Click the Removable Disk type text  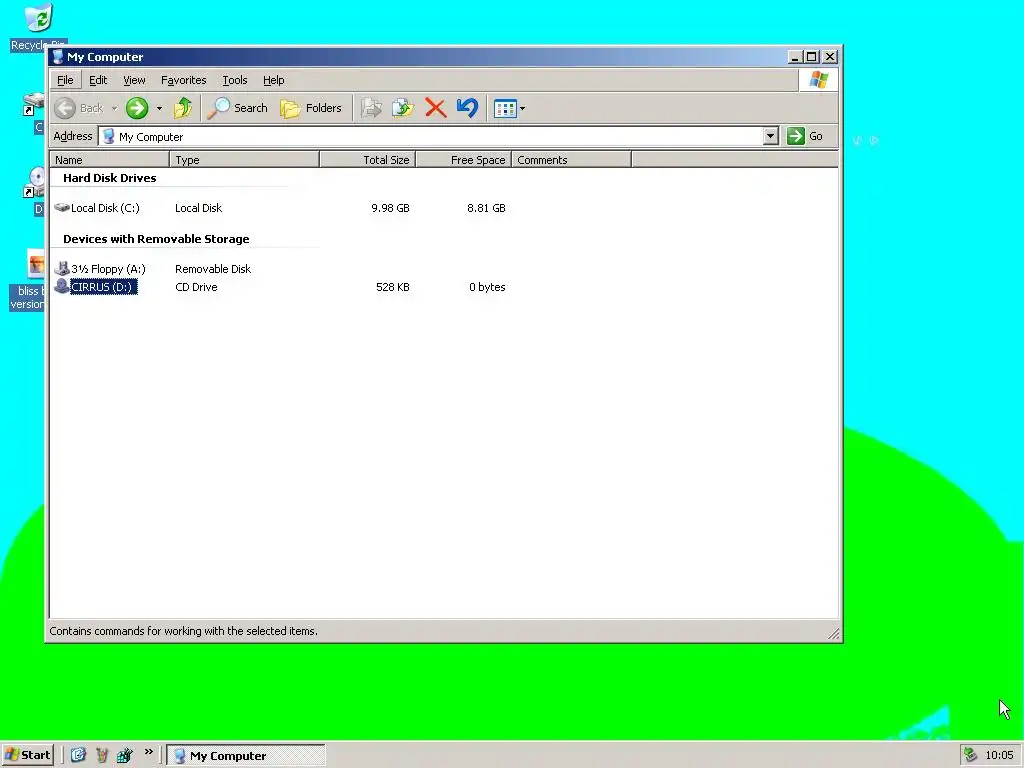(x=213, y=268)
